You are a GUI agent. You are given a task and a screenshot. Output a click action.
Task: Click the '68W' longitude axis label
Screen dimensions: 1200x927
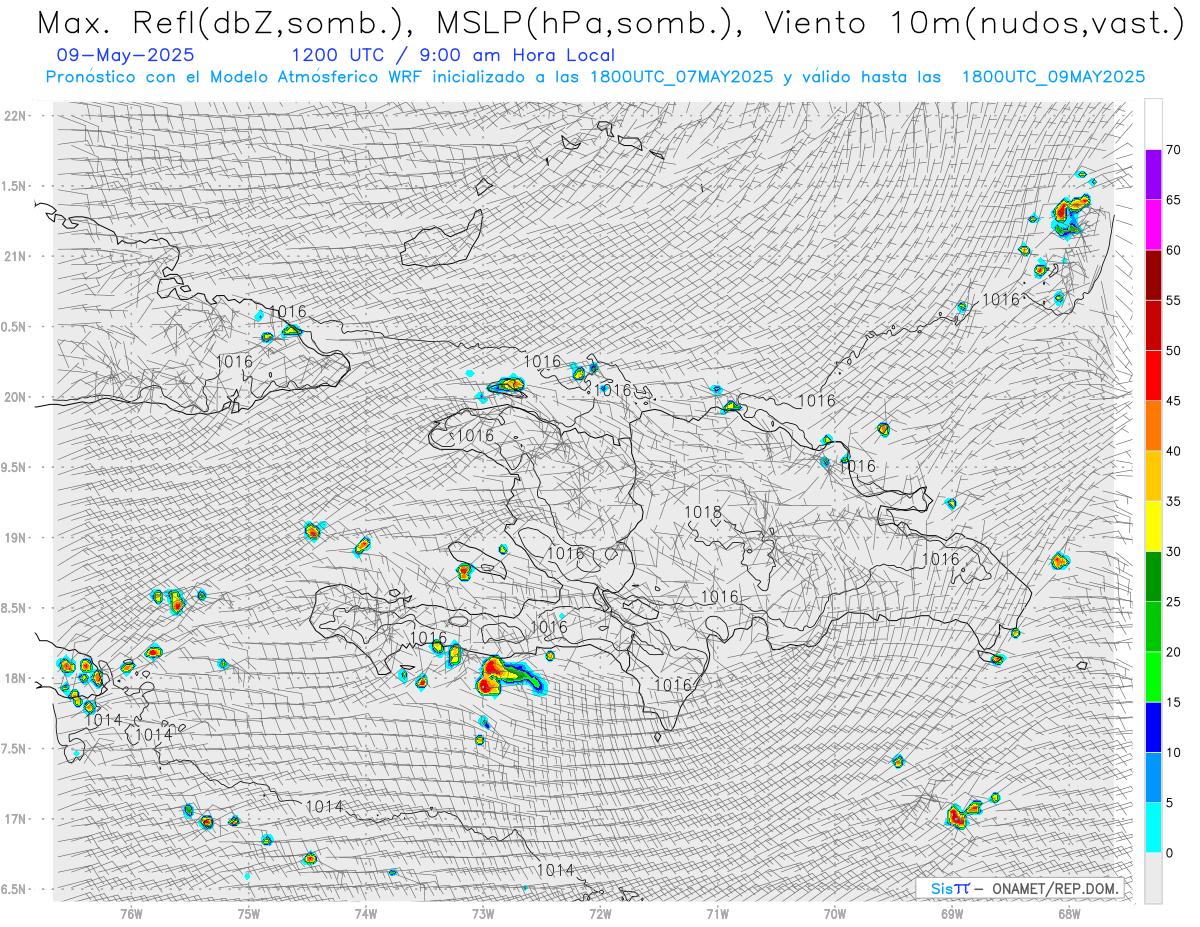1069,913
